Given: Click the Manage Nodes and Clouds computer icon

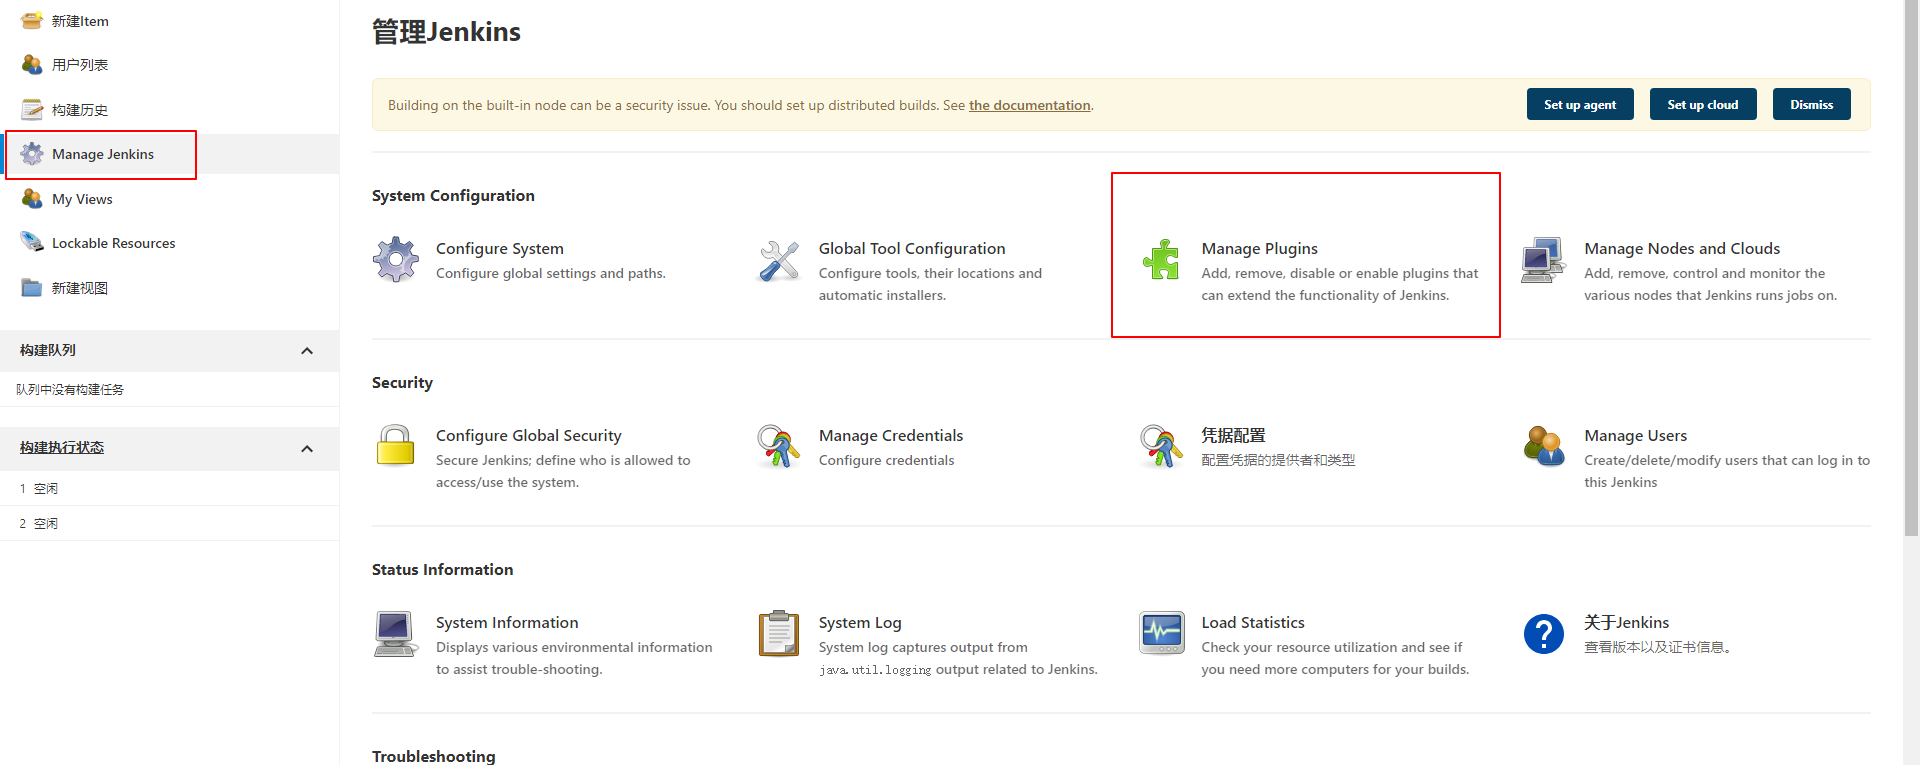Looking at the screenshot, I should click(x=1544, y=260).
